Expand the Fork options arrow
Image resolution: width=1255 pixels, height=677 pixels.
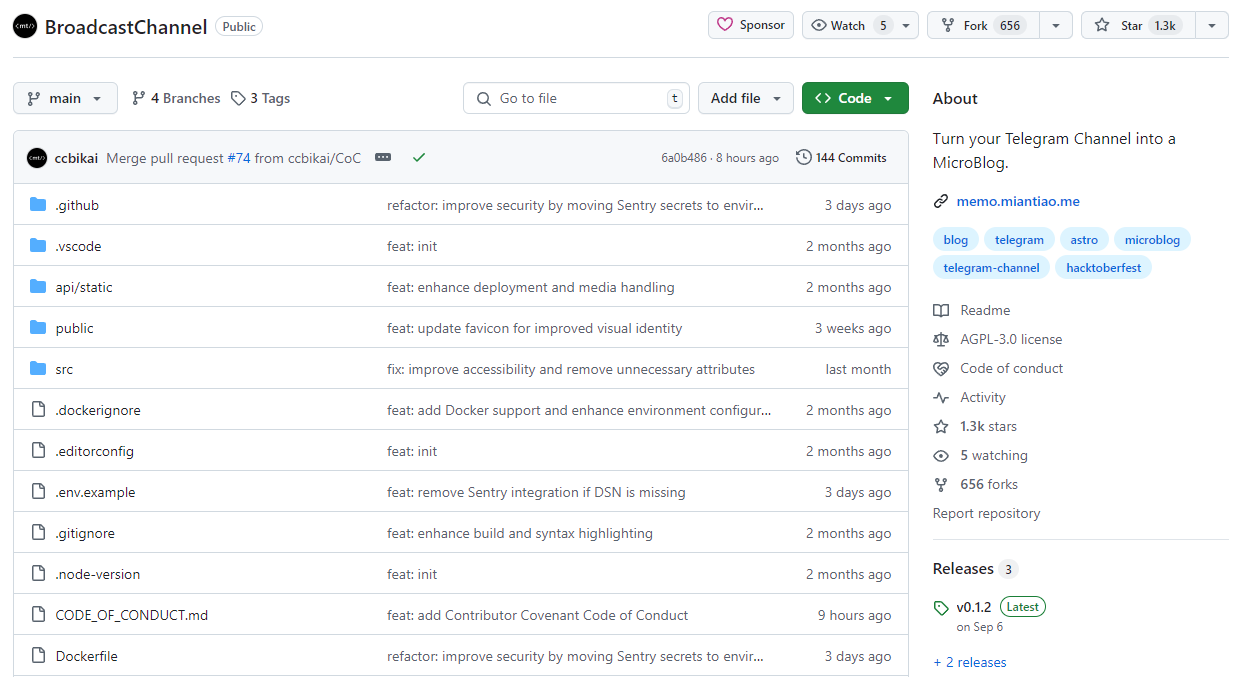pos(1056,25)
